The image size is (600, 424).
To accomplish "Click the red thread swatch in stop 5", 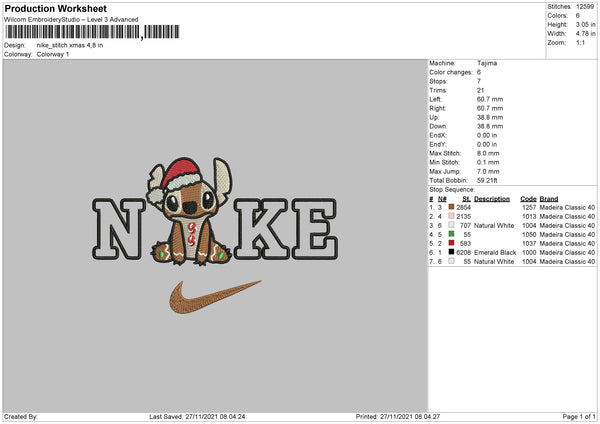I will 451,243.
